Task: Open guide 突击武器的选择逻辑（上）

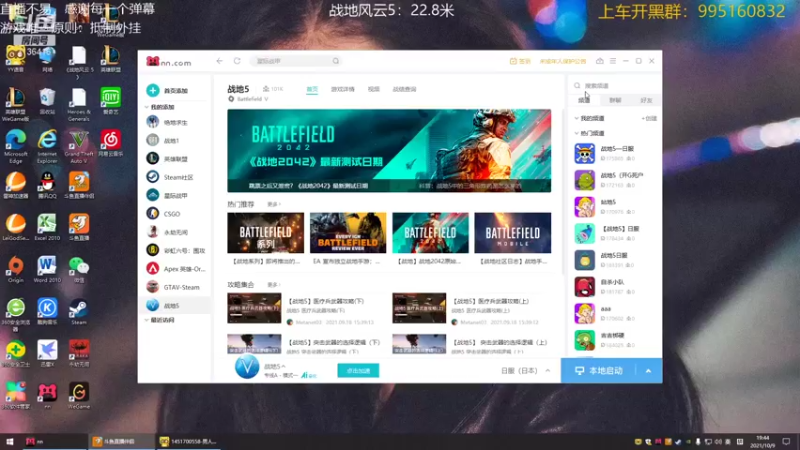Action: 499,342
